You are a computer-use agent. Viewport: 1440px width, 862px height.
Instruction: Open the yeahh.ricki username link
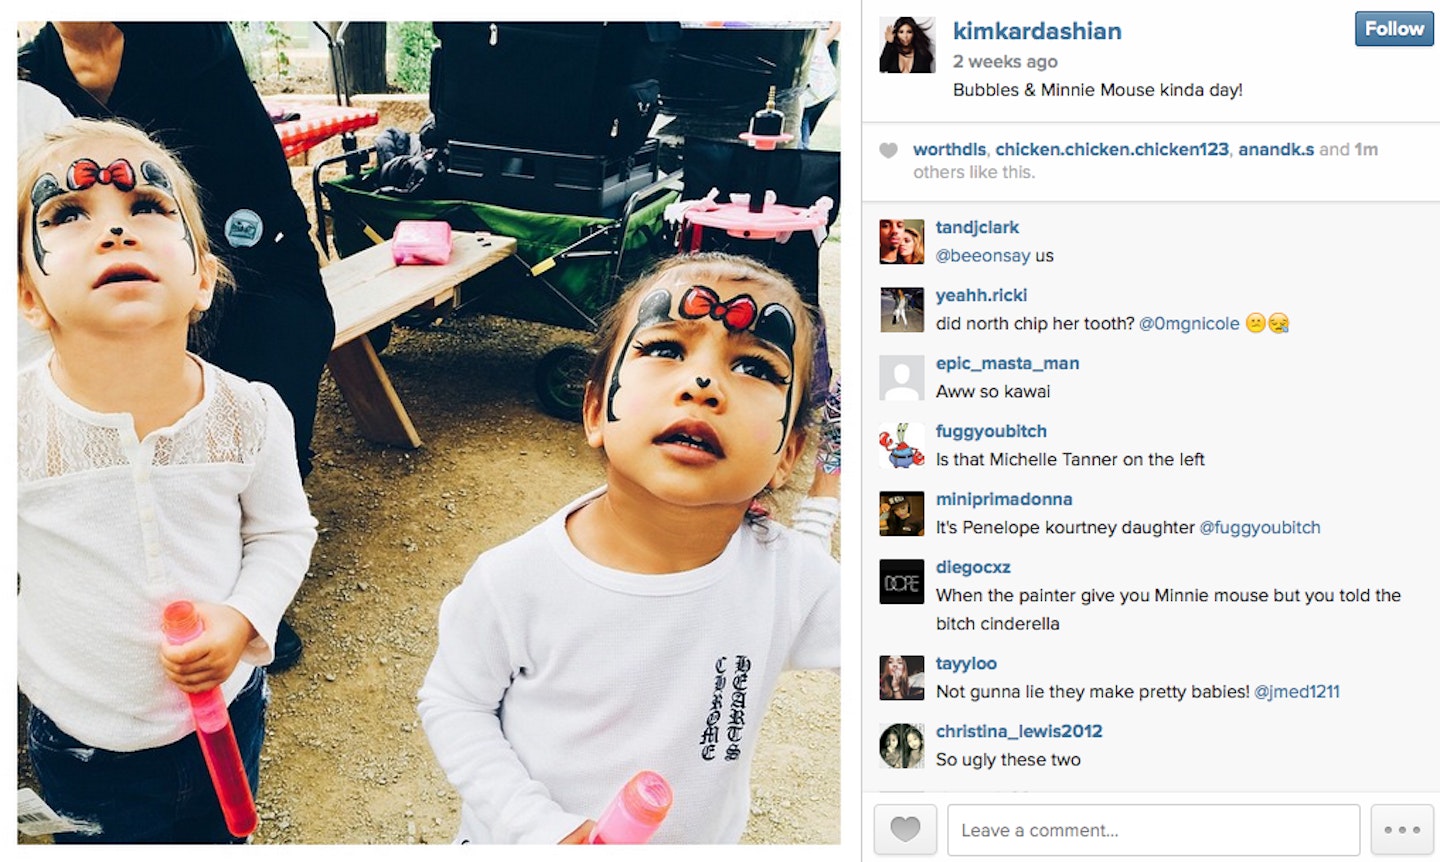point(981,295)
